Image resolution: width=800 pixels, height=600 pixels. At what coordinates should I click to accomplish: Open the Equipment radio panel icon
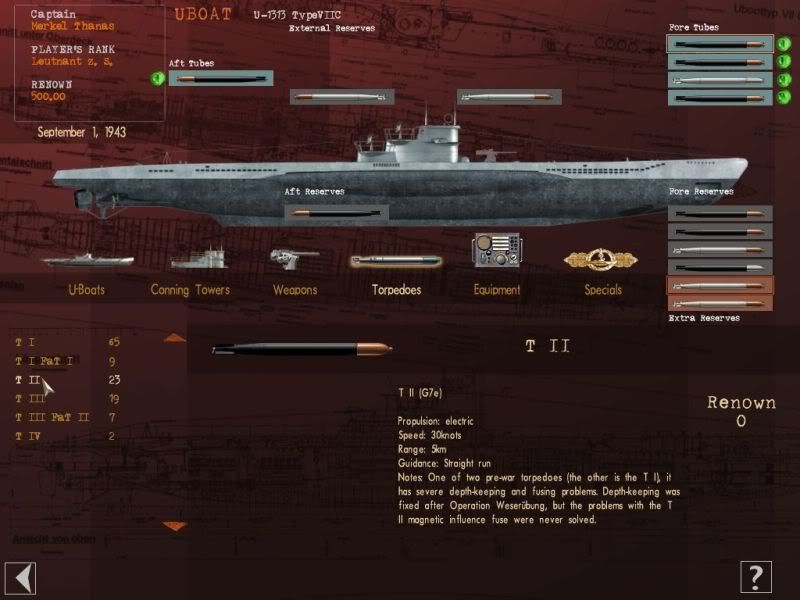point(497,250)
